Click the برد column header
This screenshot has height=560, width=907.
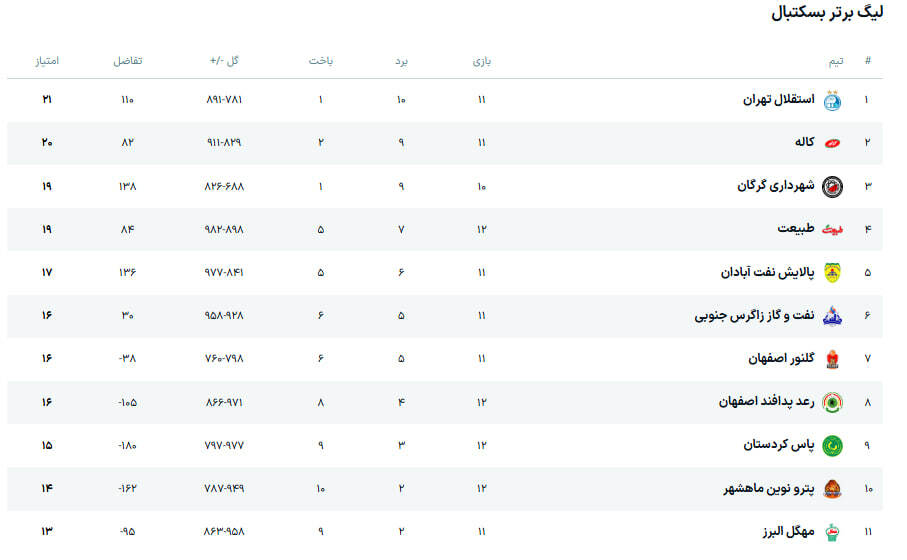(x=401, y=61)
